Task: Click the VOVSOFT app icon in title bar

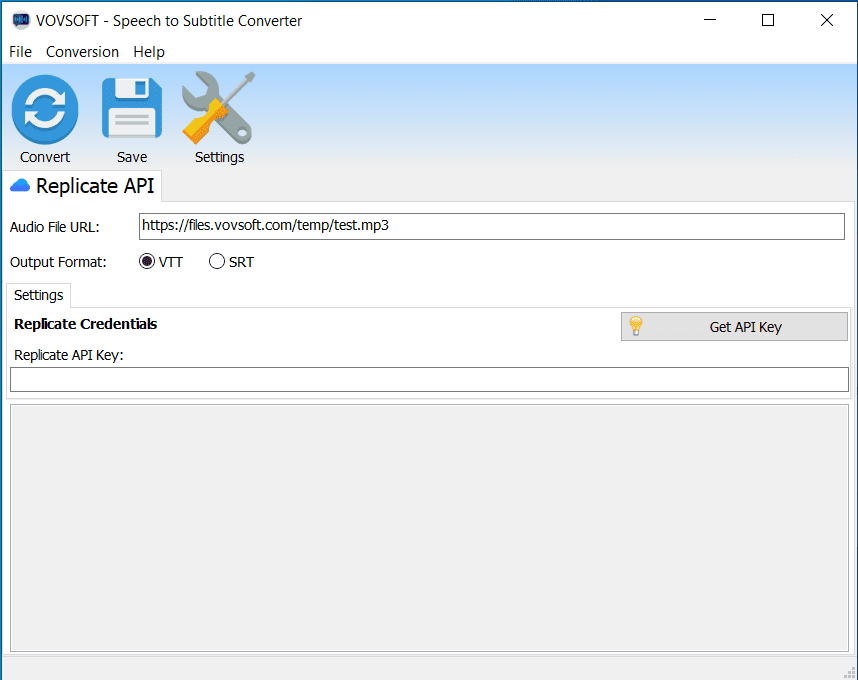Action: pos(21,20)
